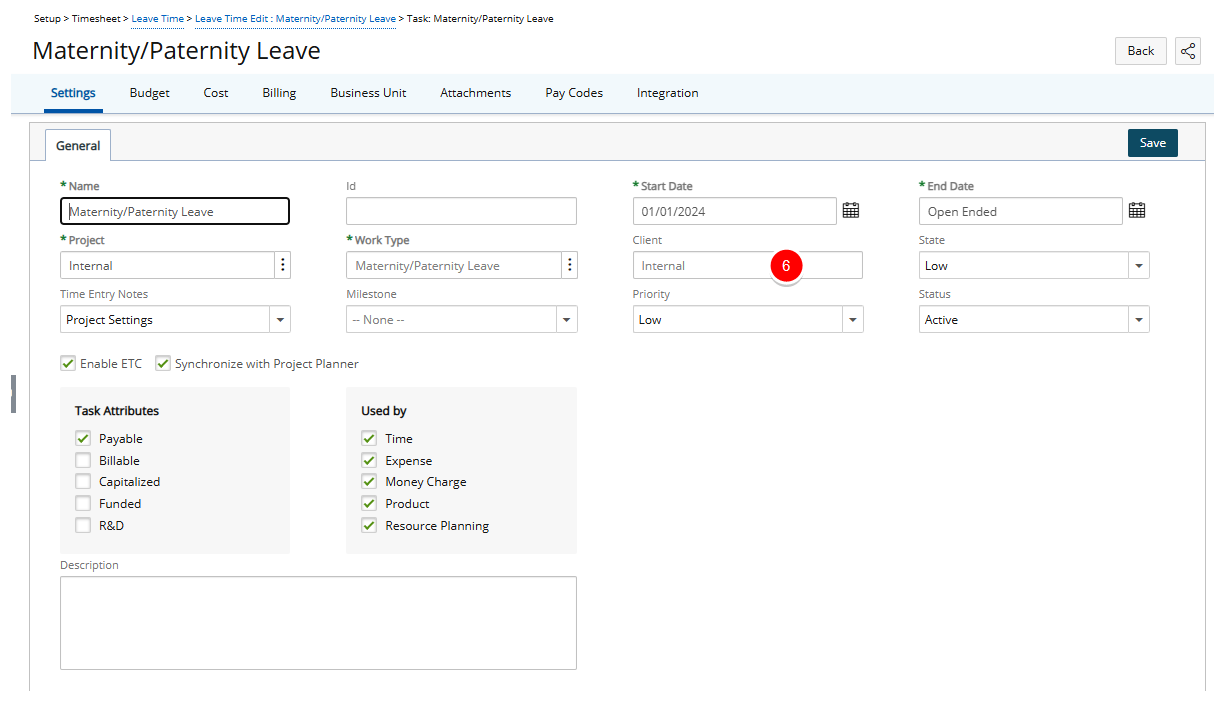
Task: Switch to the Settings tab
Action: pyautogui.click(x=73, y=93)
